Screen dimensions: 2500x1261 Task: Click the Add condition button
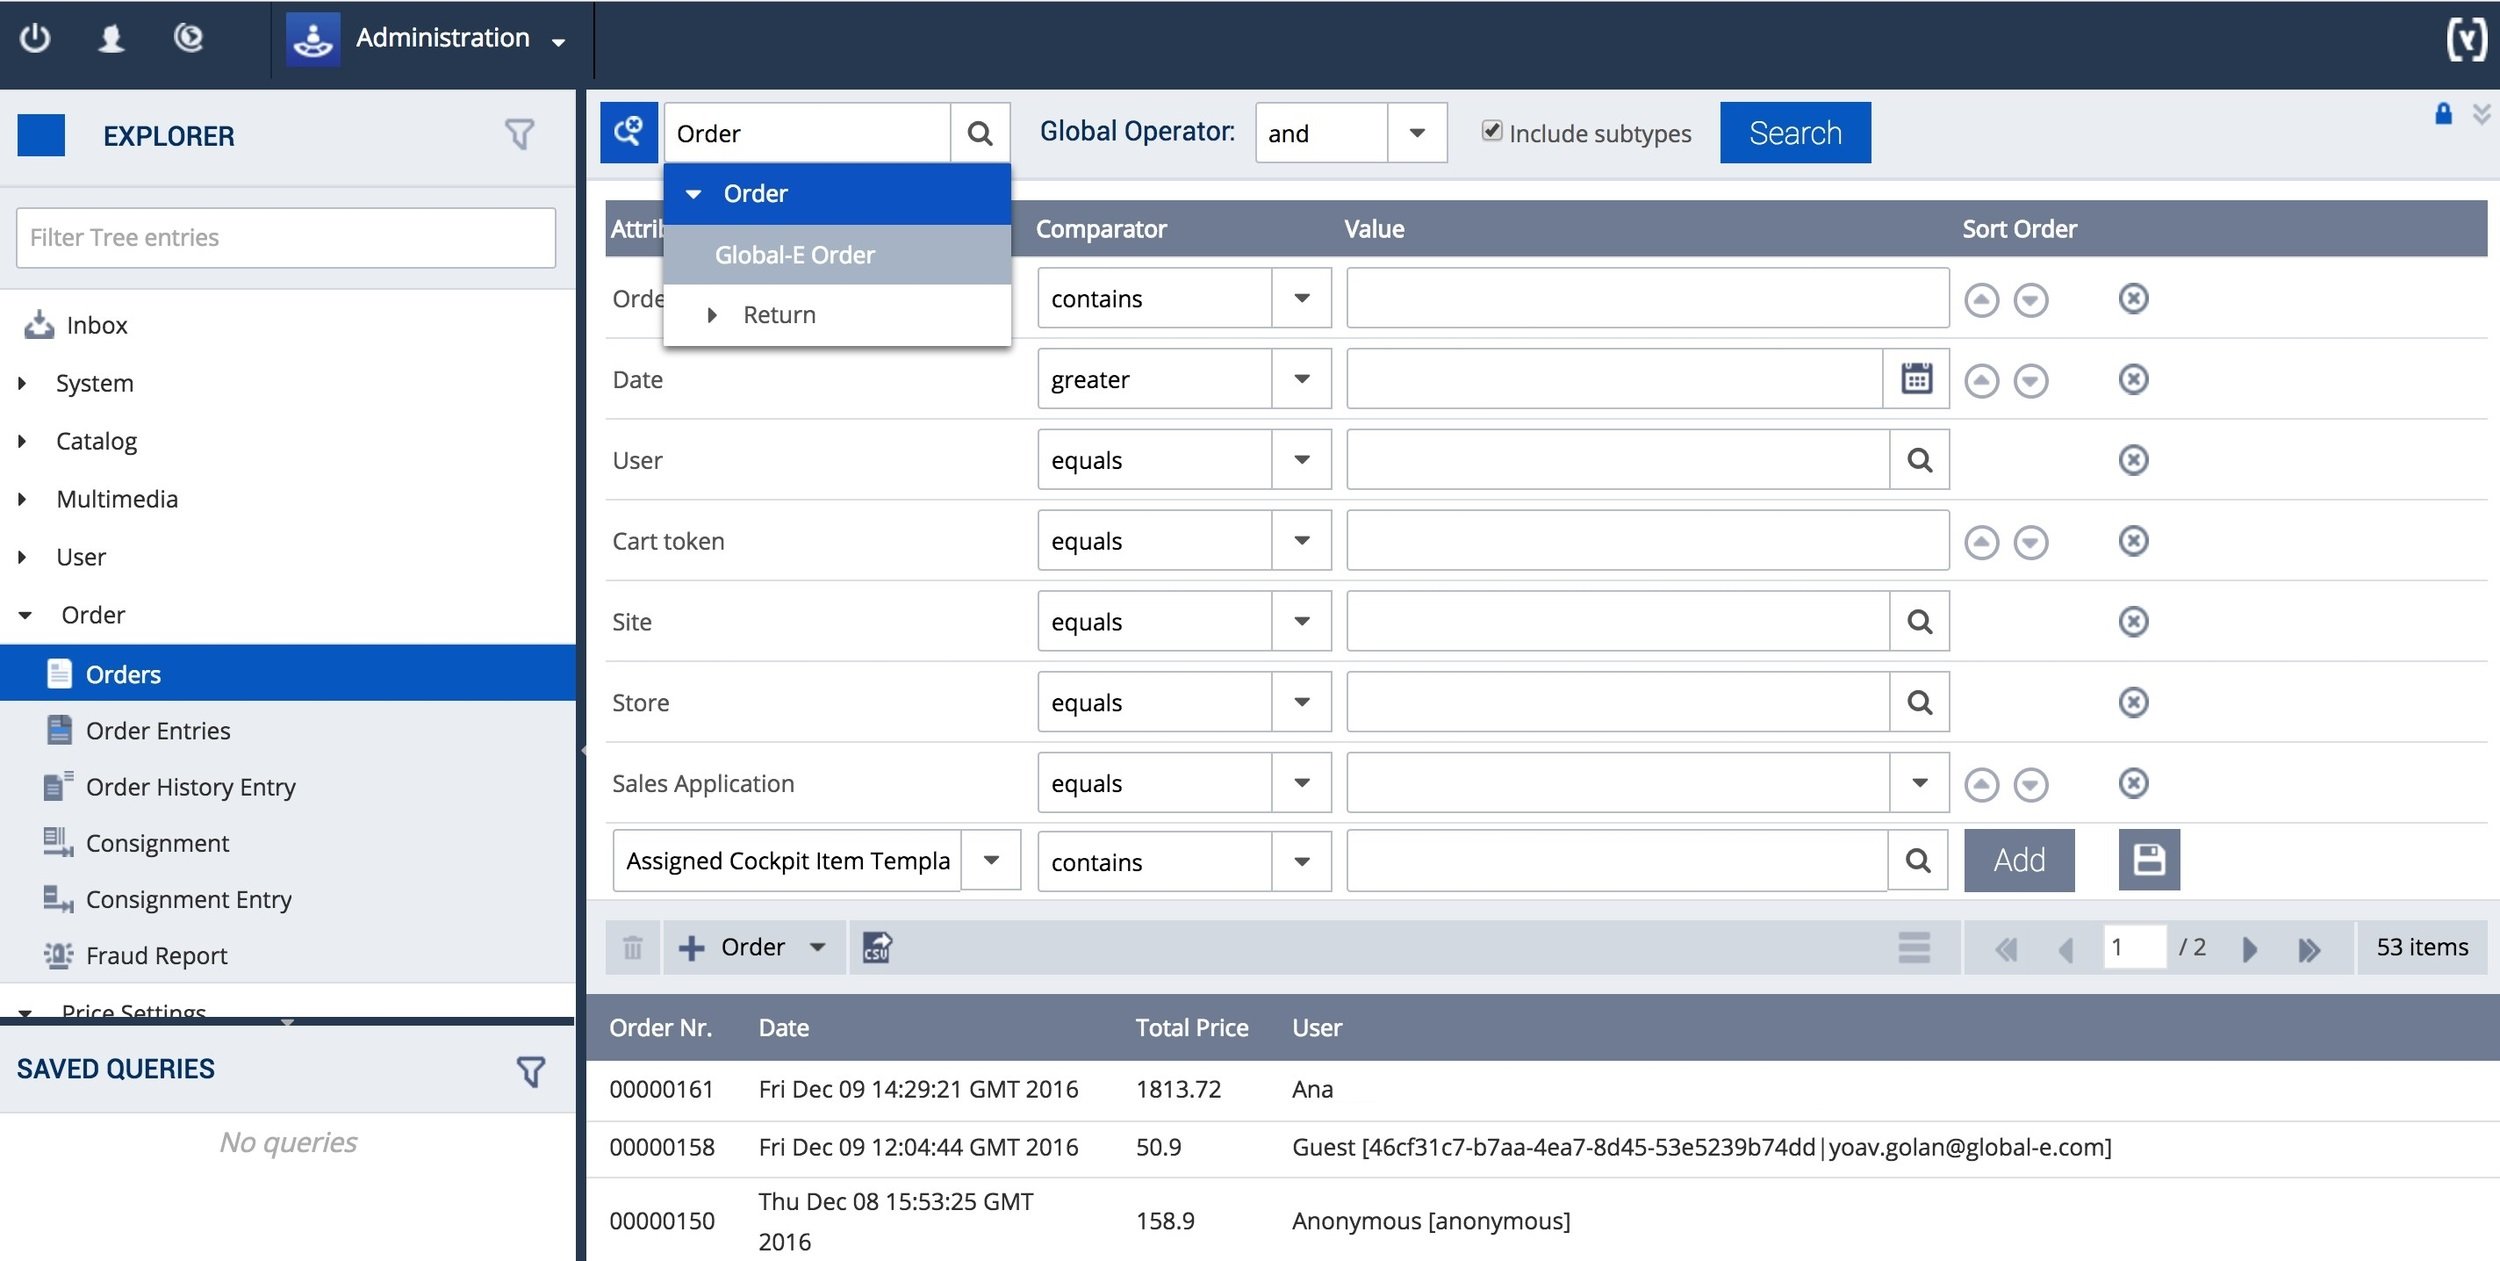(2019, 860)
